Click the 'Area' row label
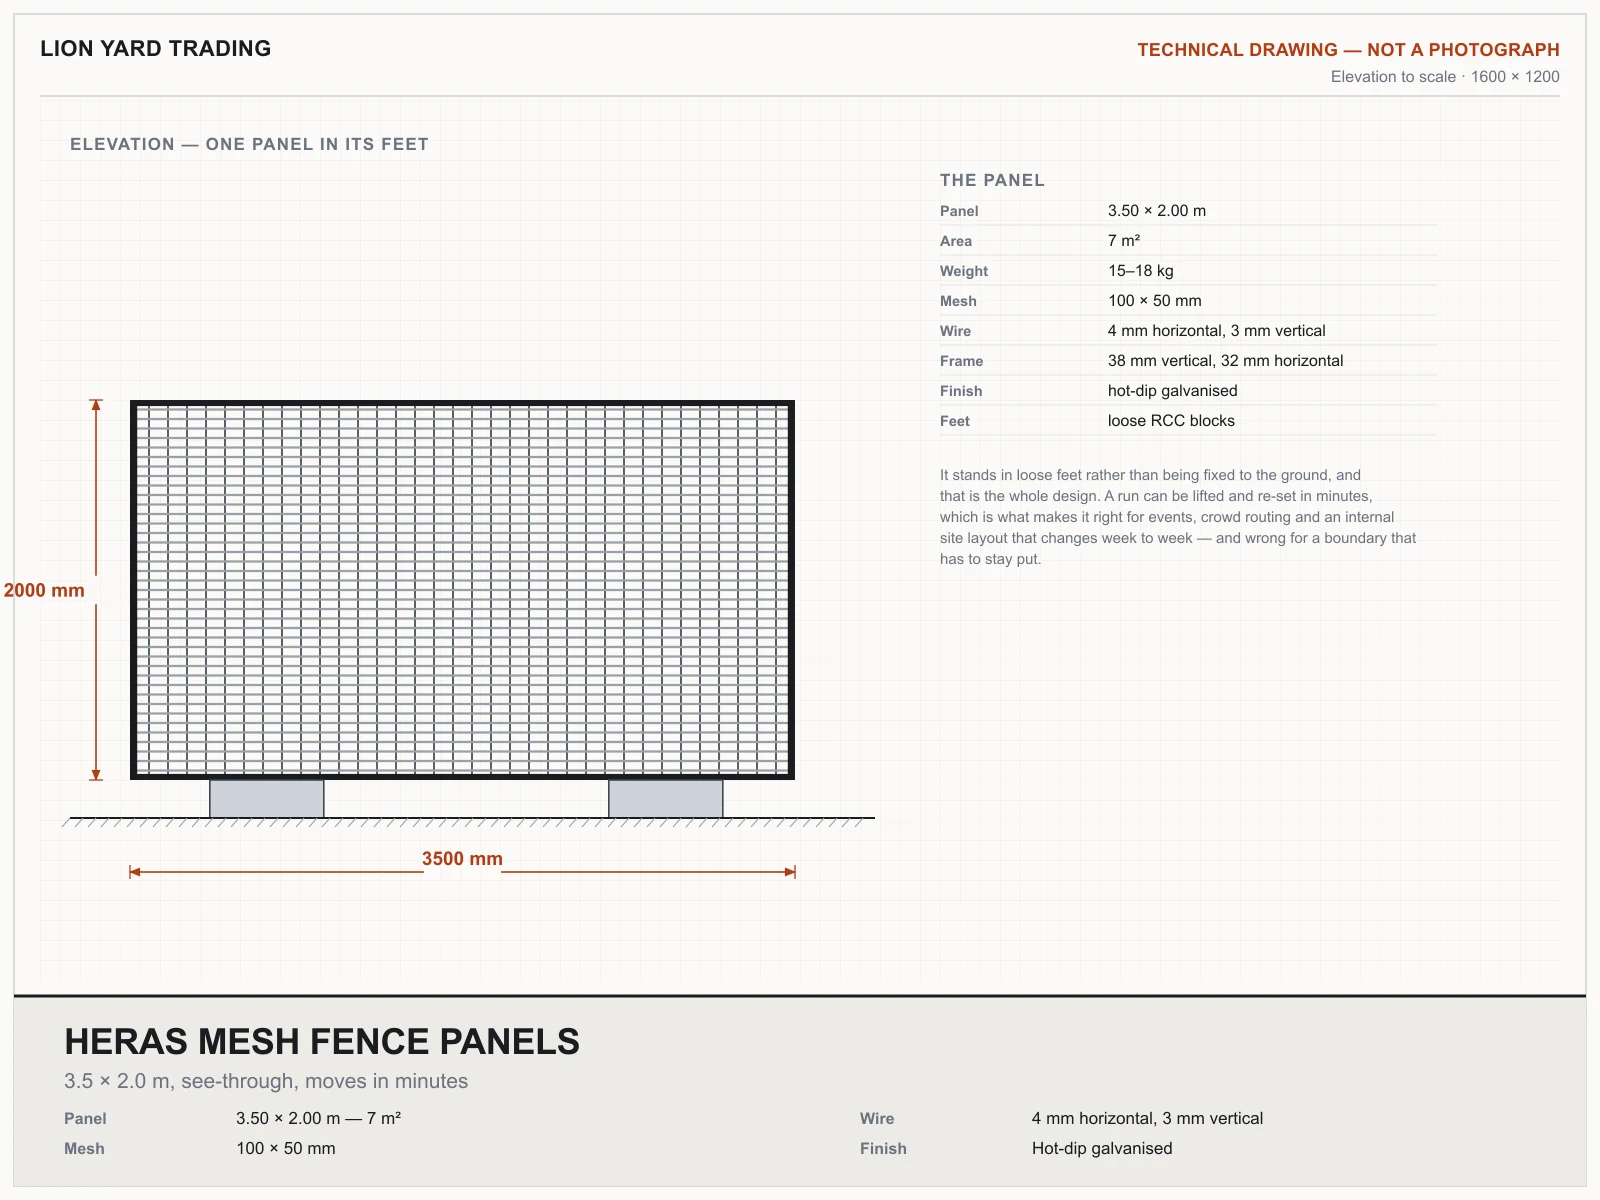The image size is (1600, 1200). pyautogui.click(x=956, y=241)
